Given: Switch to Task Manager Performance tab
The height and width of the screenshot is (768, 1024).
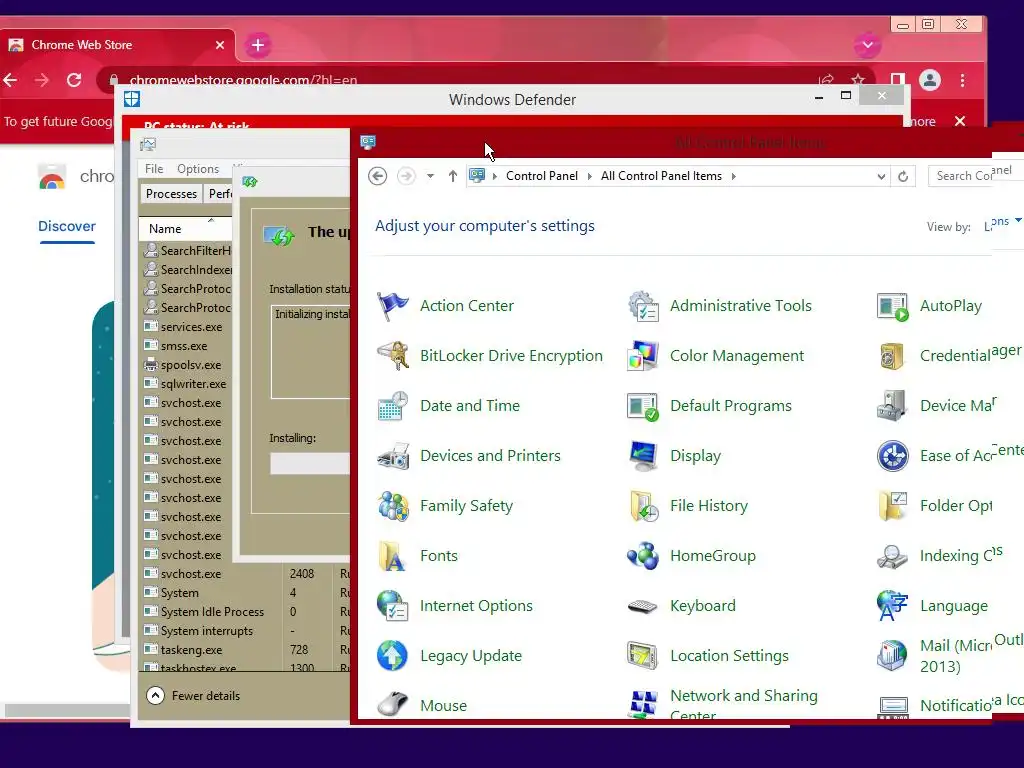Looking at the screenshot, I should (x=219, y=194).
